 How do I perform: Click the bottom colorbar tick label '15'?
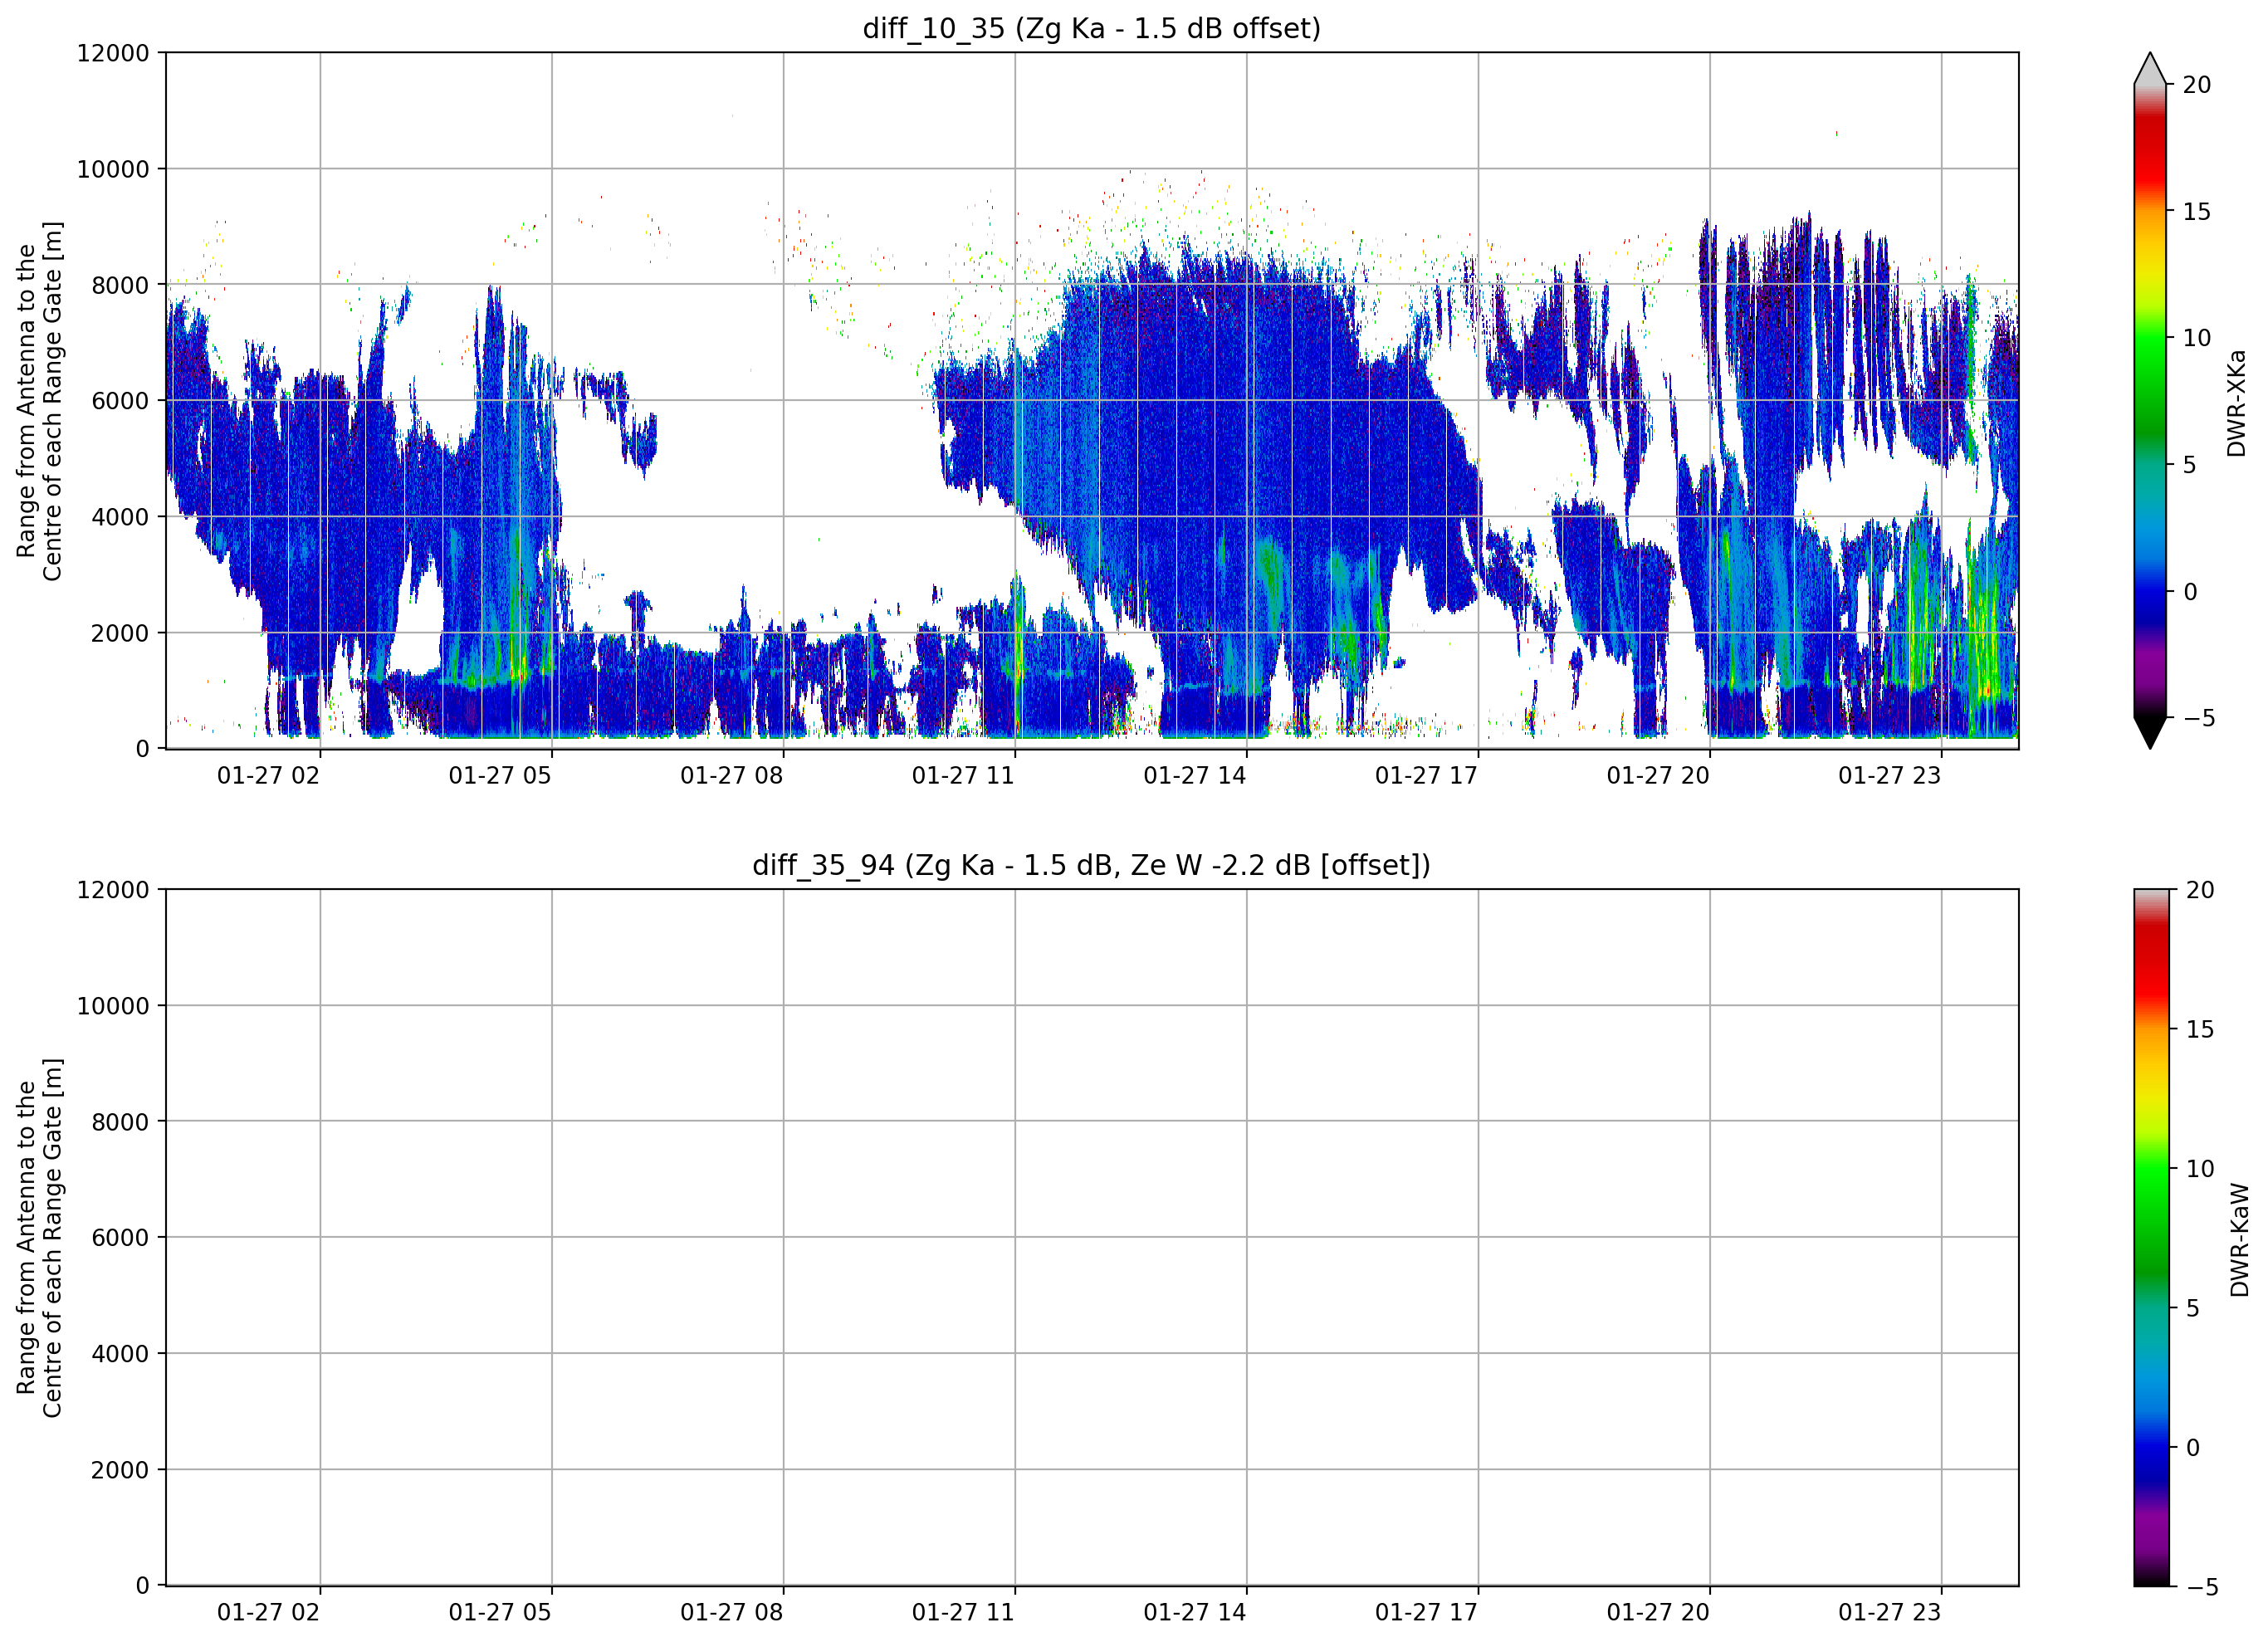(x=2200, y=1029)
